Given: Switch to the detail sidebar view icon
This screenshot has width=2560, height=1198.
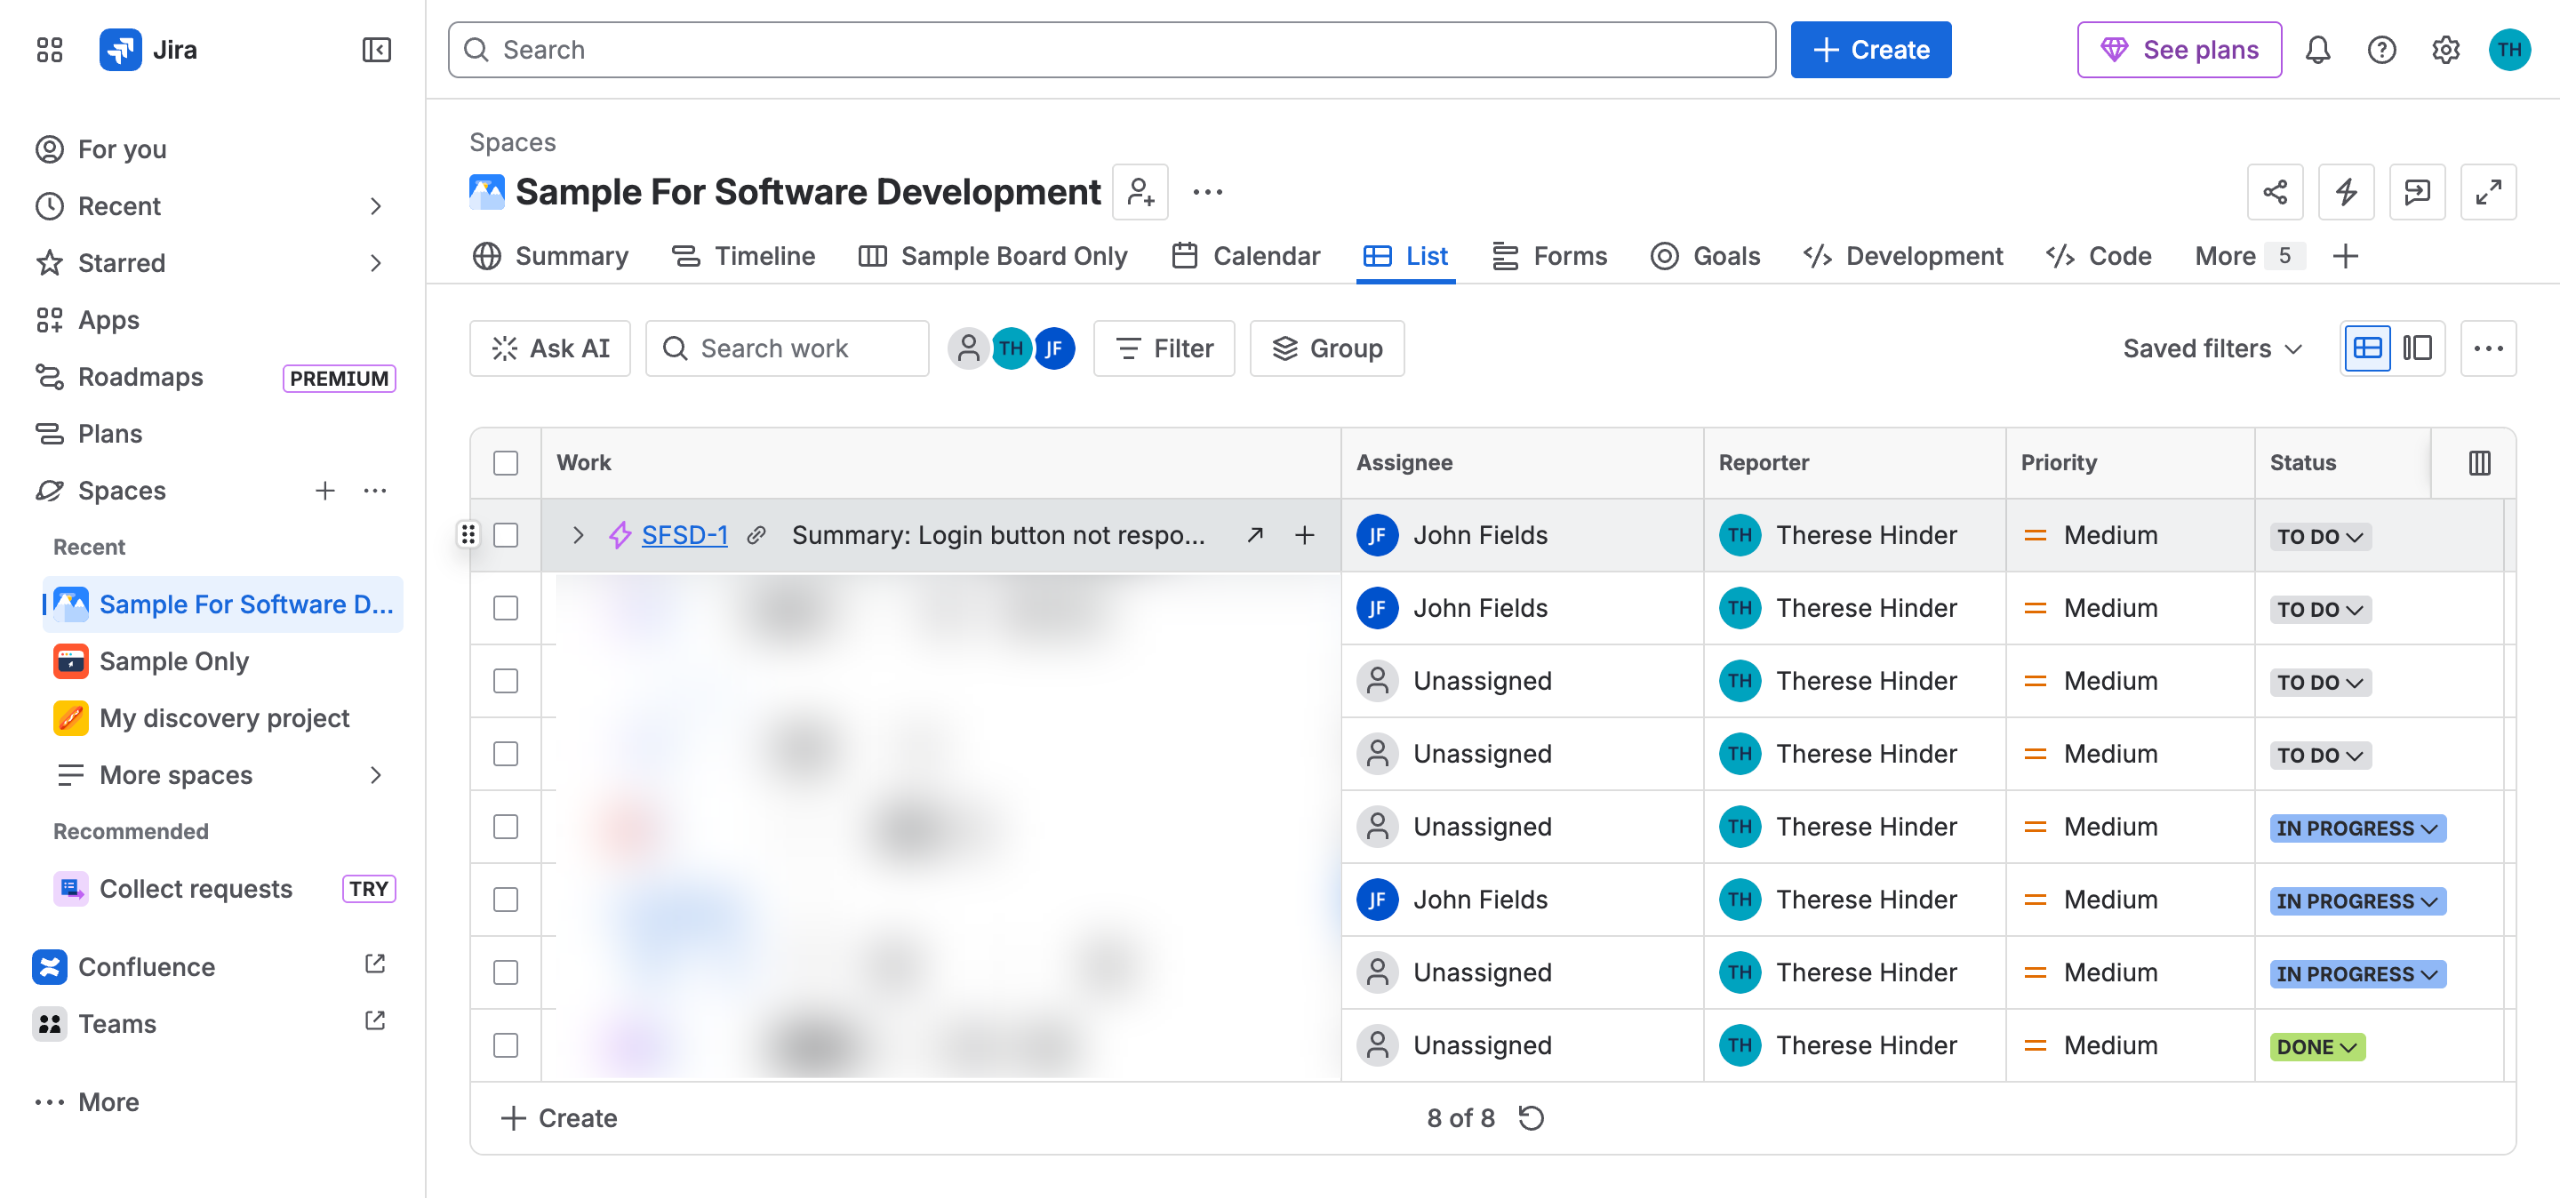Looking at the screenshot, I should (2418, 349).
